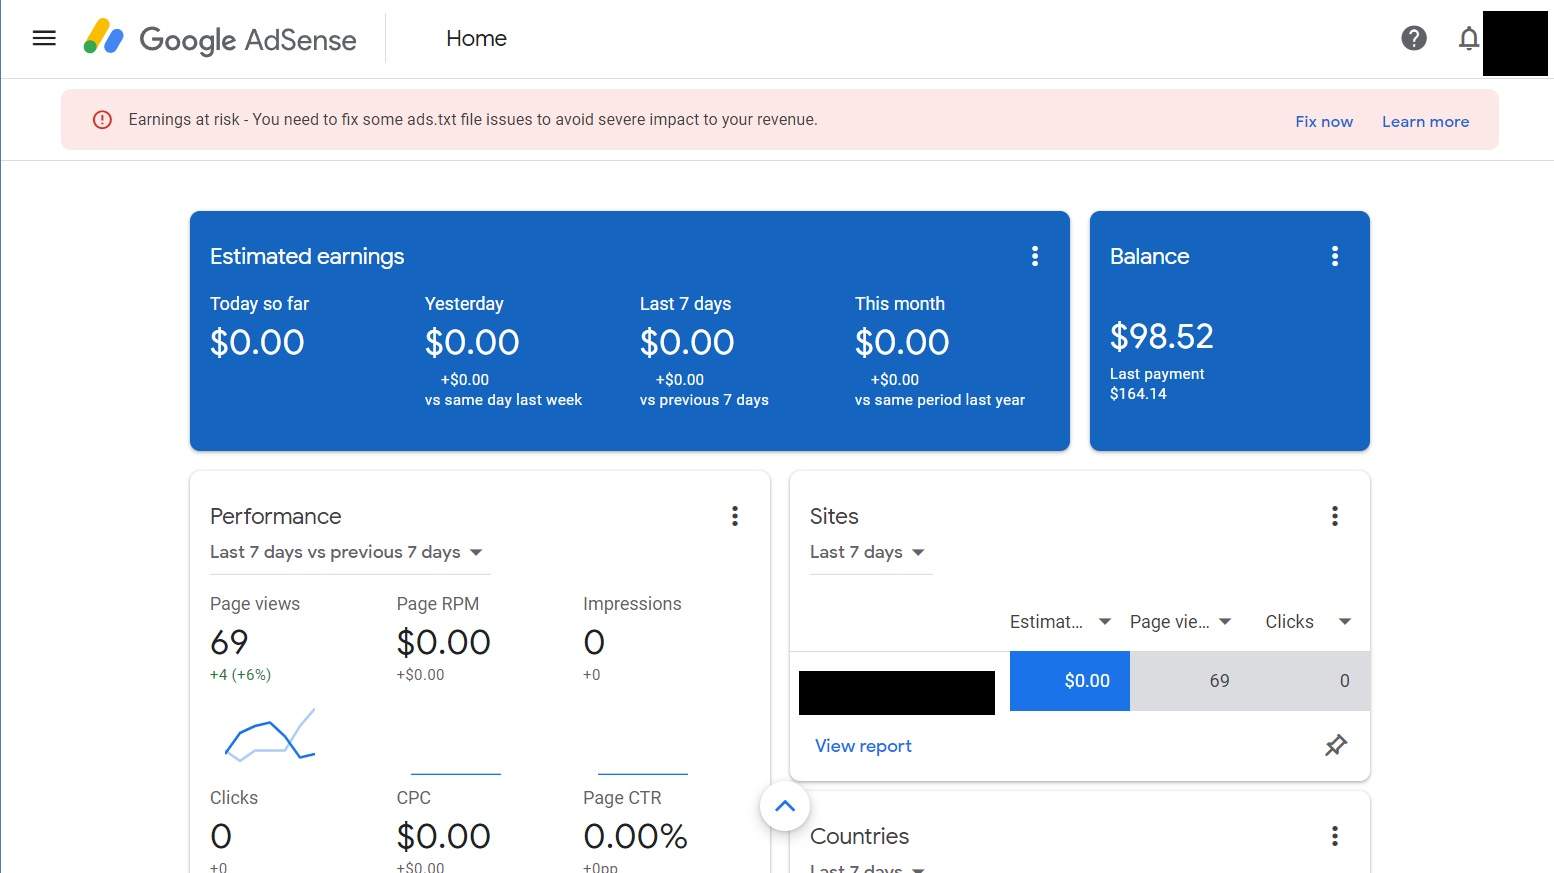Pin the Sites card
This screenshot has height=873, width=1554.
click(1336, 745)
